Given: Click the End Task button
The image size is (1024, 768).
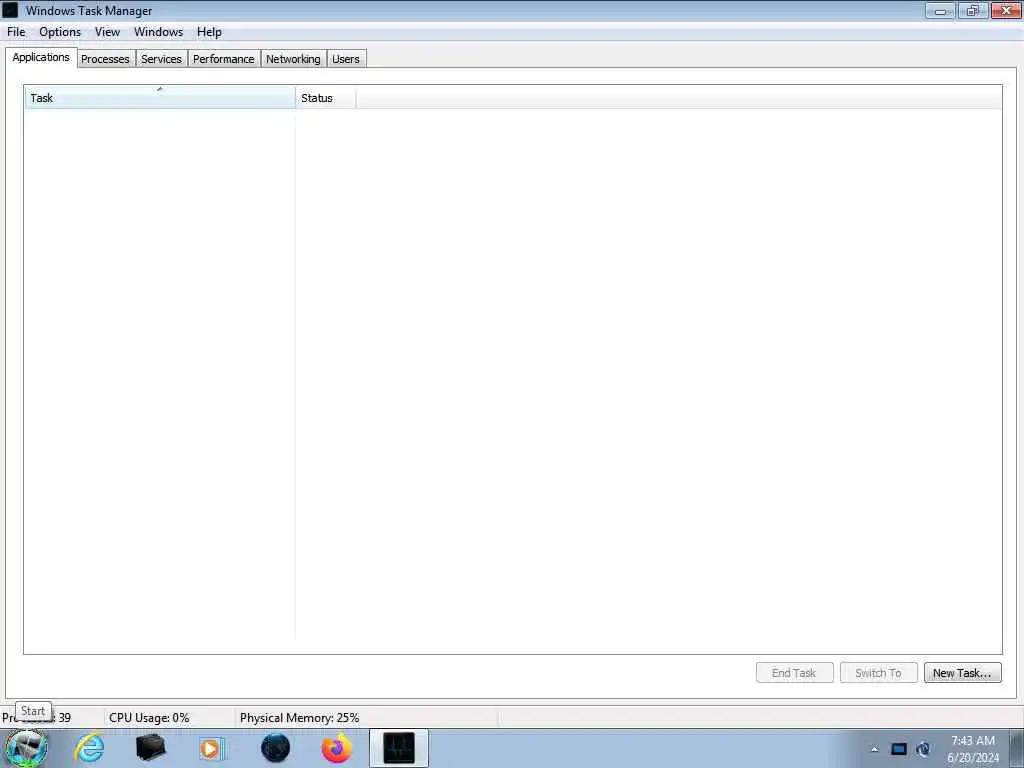Looking at the screenshot, I should pyautogui.click(x=794, y=673).
